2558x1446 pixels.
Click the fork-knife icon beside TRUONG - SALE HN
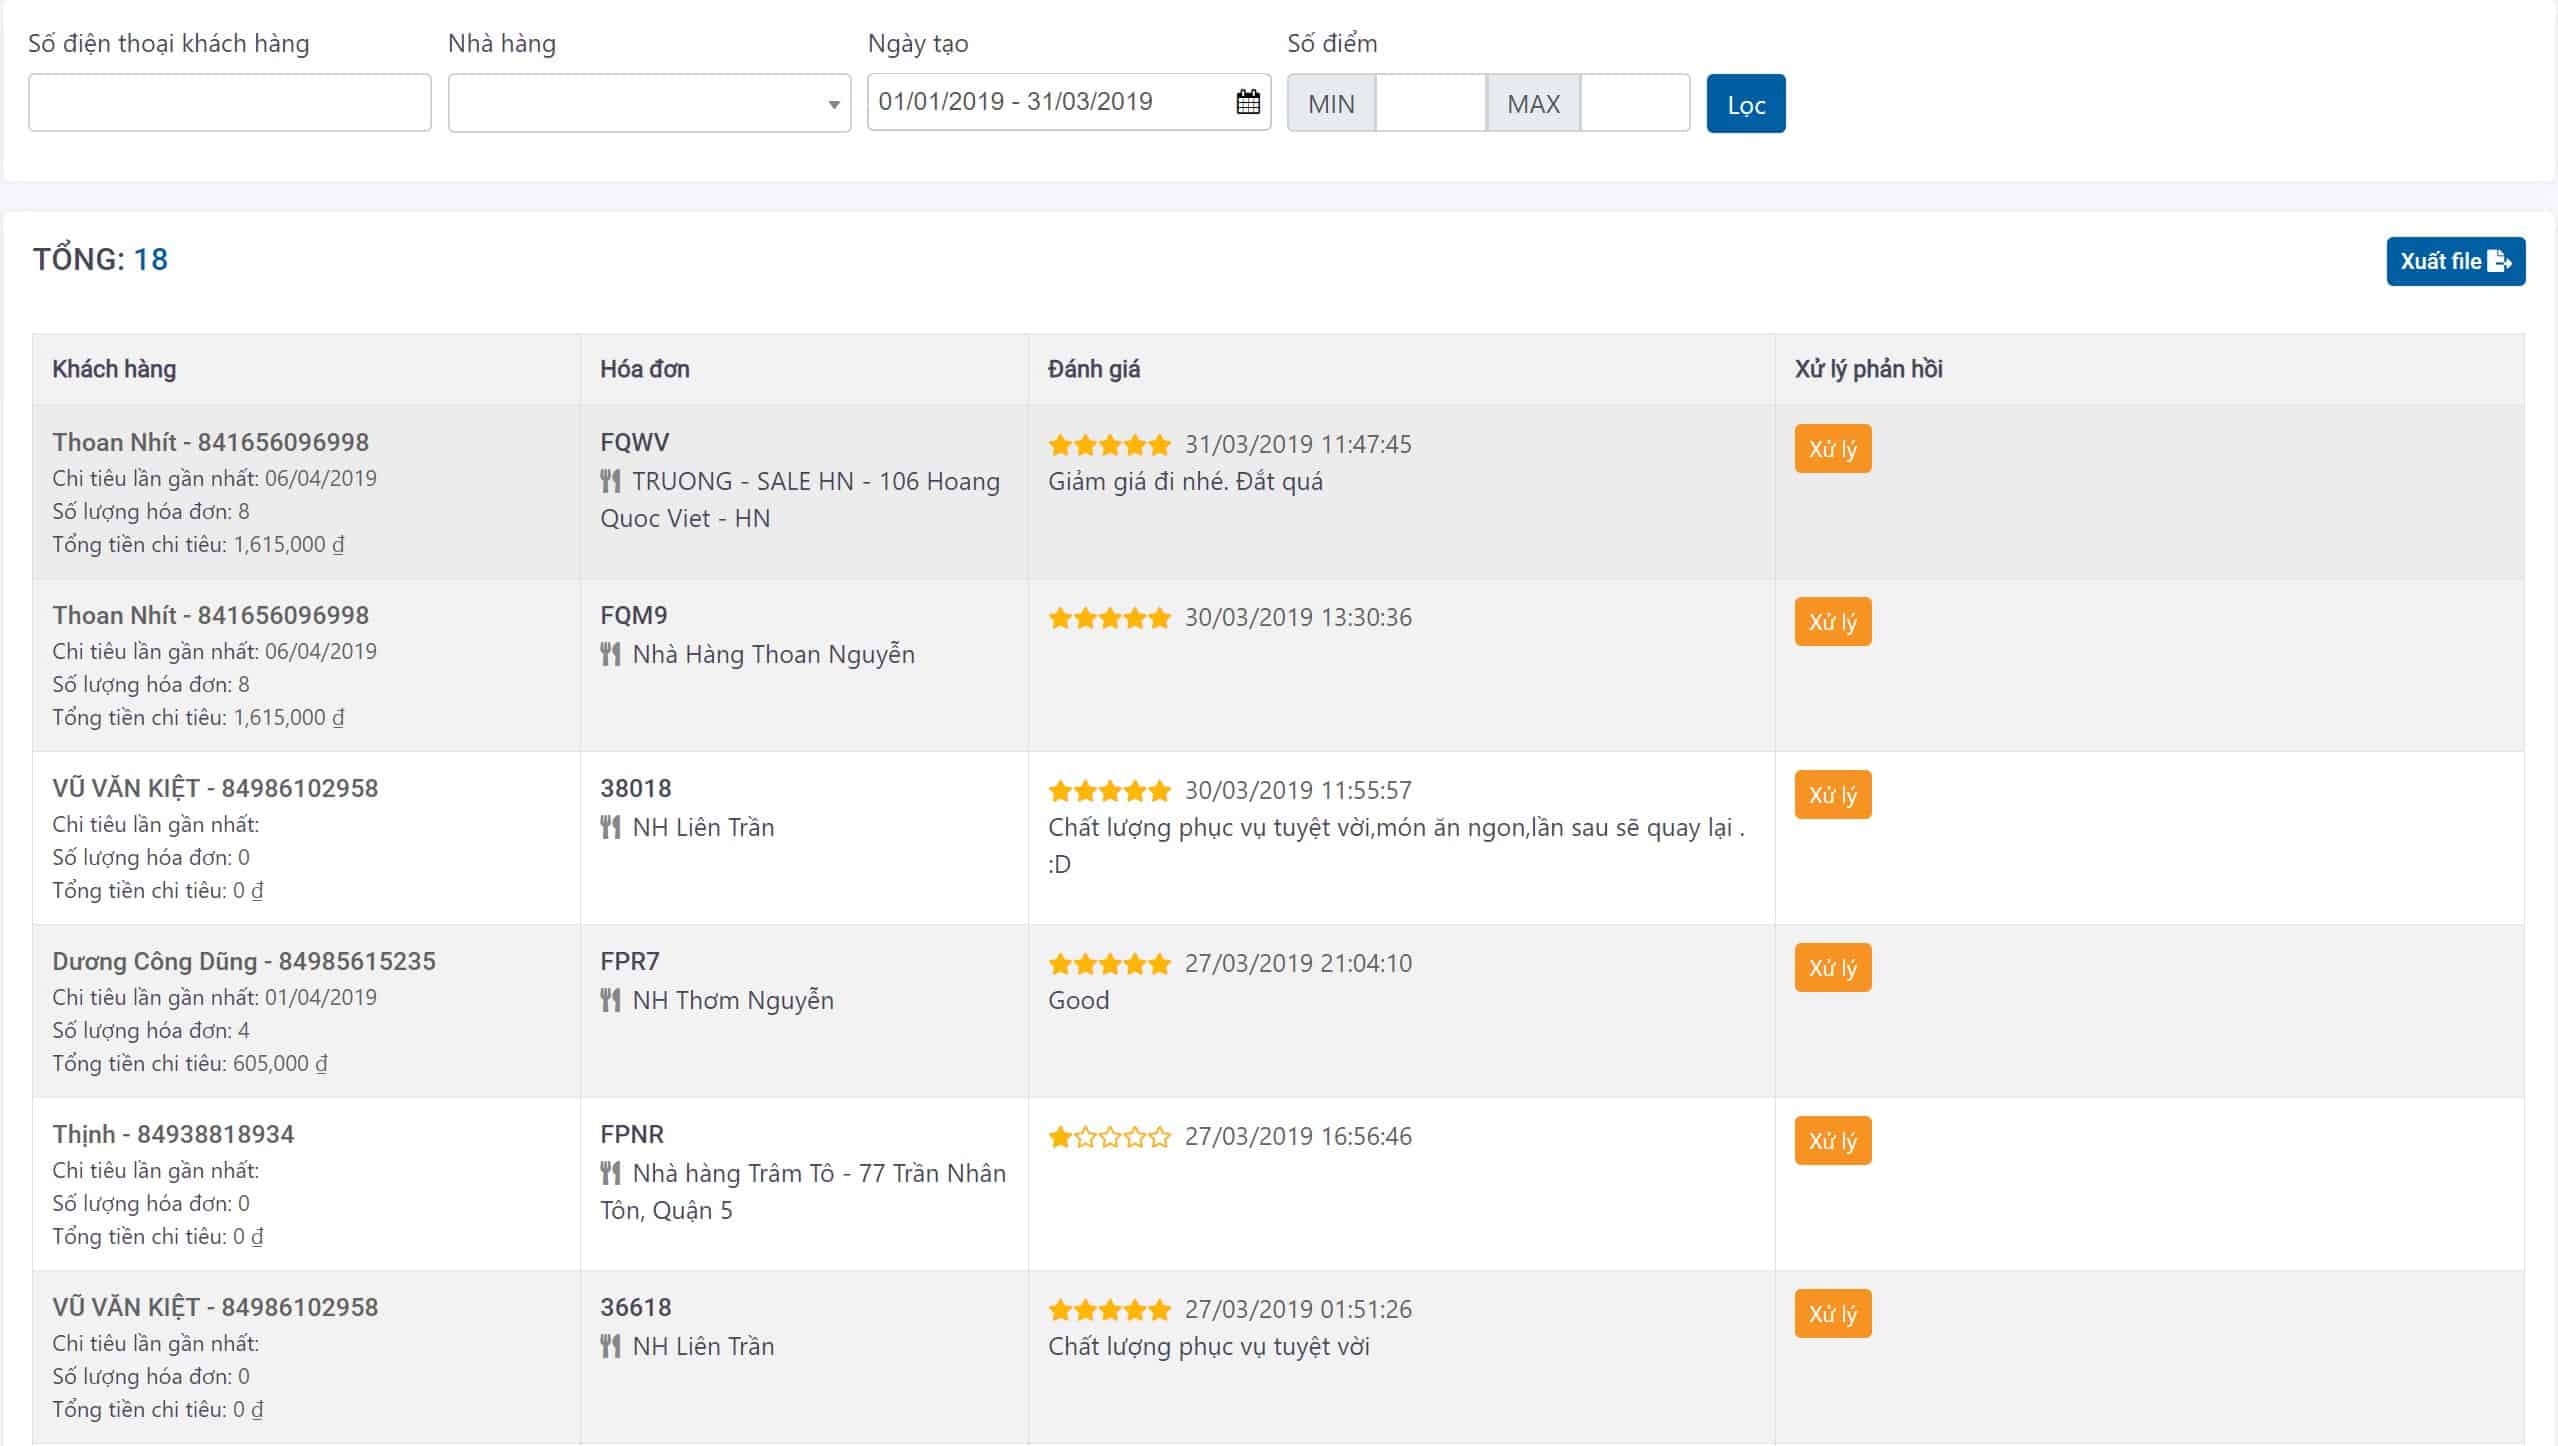pyautogui.click(x=610, y=482)
